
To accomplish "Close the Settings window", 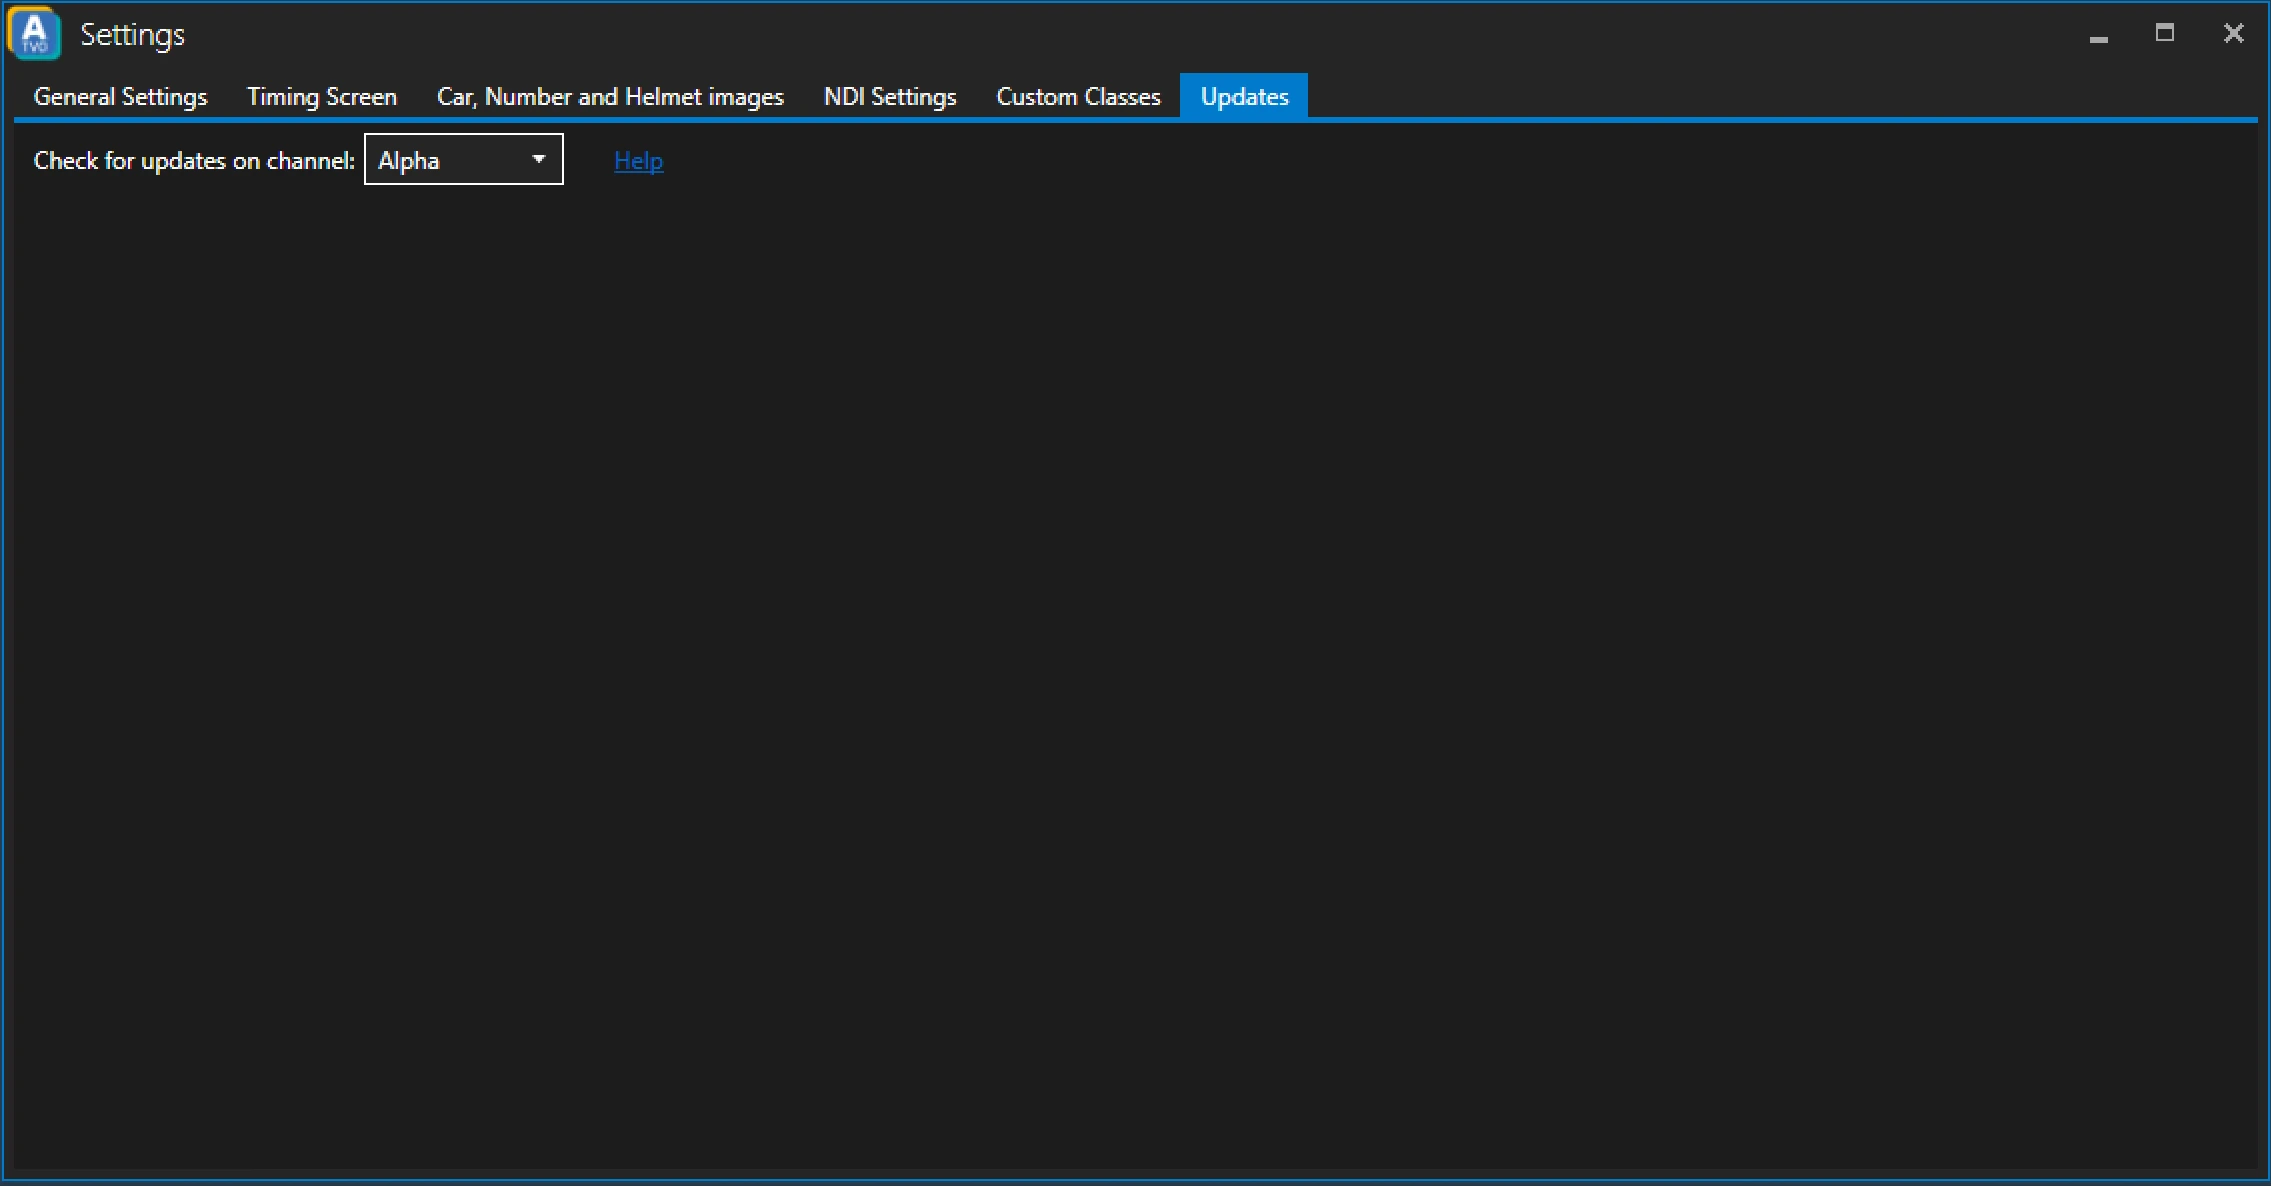I will pyautogui.click(x=2233, y=34).
